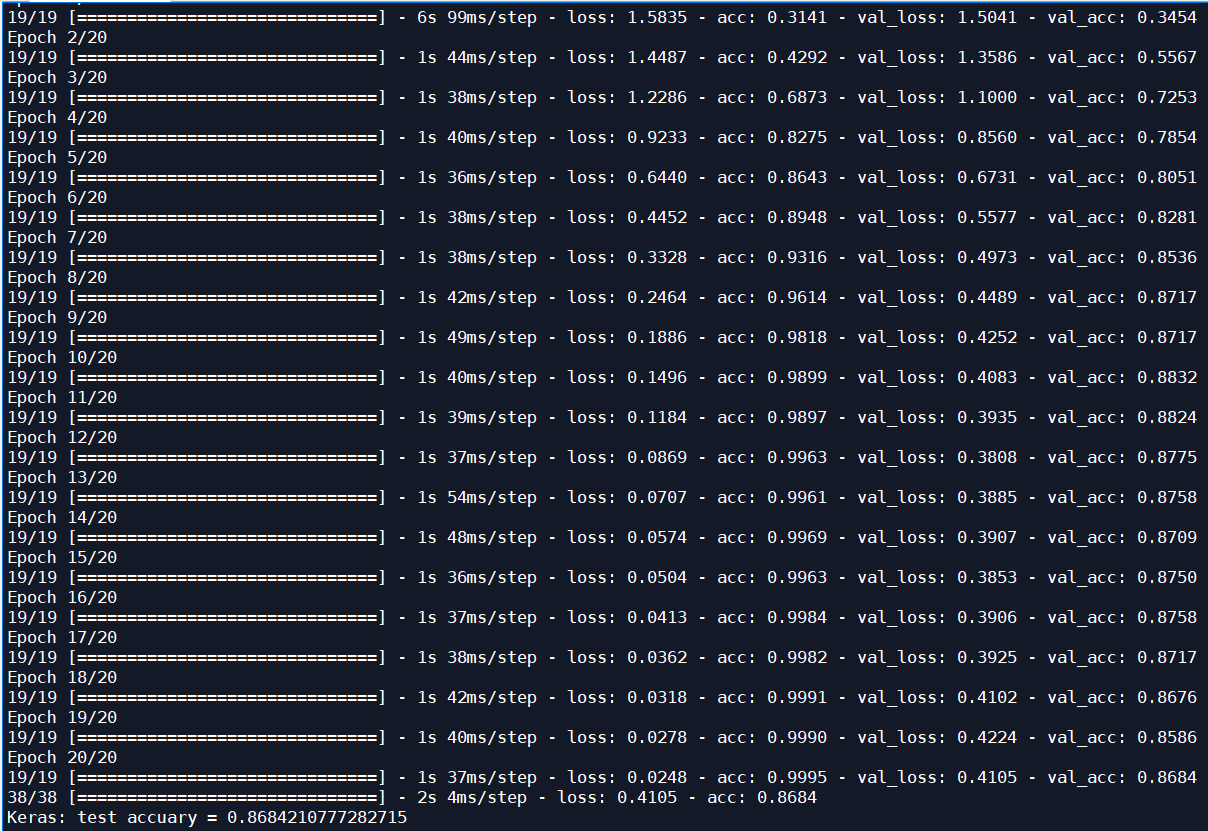Click the val_acc value 0.8709
Screen dimensions: 1208x831
pos(1167,537)
